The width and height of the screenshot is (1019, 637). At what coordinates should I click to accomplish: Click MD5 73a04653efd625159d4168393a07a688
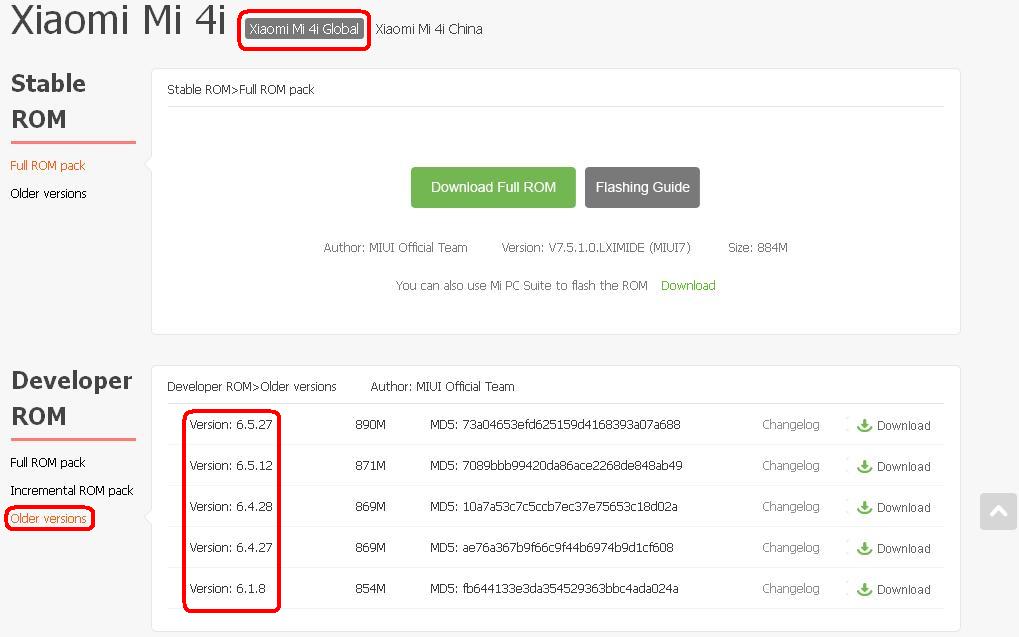point(555,424)
